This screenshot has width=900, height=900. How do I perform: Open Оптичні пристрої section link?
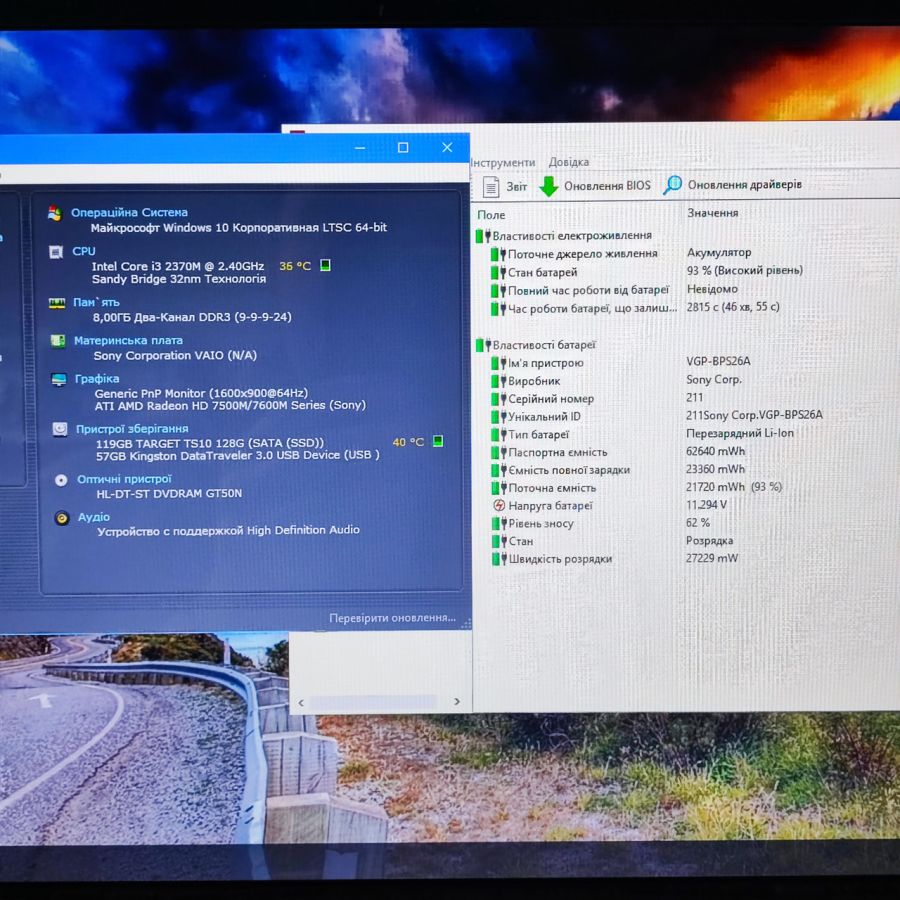point(125,479)
